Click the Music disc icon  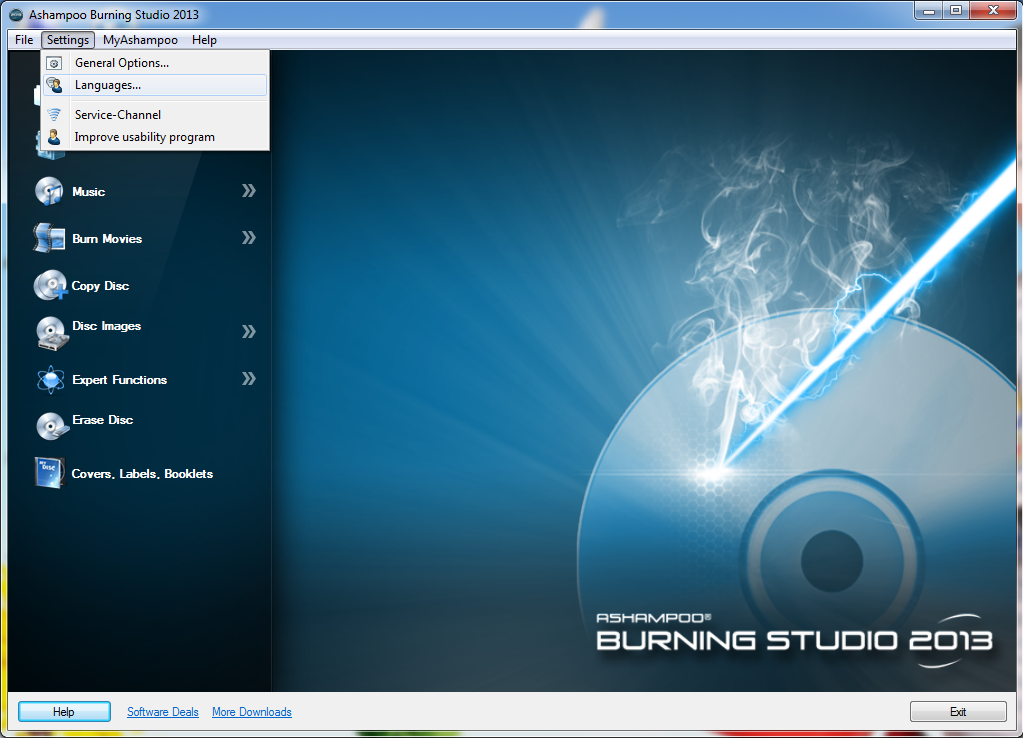coord(50,191)
